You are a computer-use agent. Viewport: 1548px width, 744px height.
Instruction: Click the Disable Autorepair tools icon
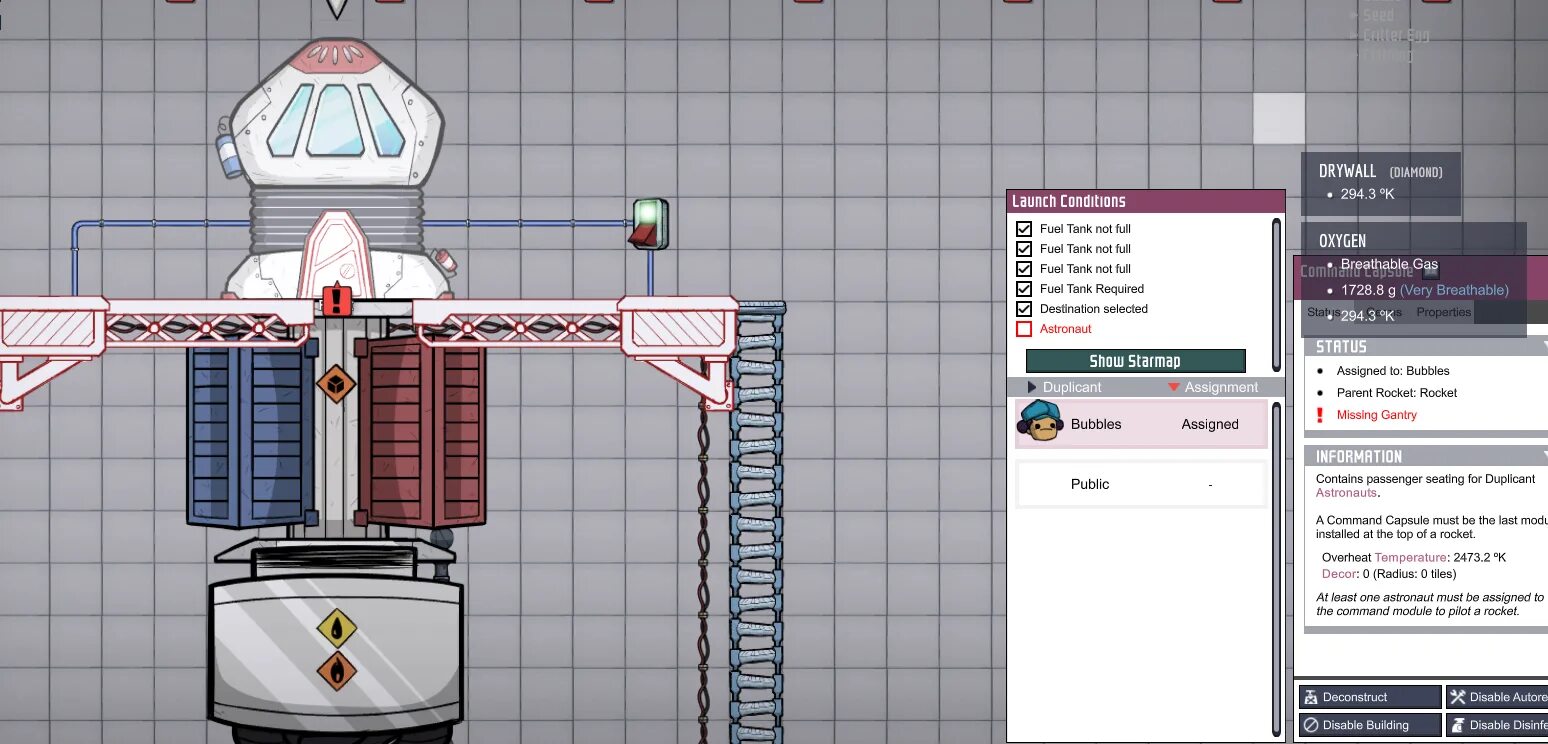click(1458, 697)
